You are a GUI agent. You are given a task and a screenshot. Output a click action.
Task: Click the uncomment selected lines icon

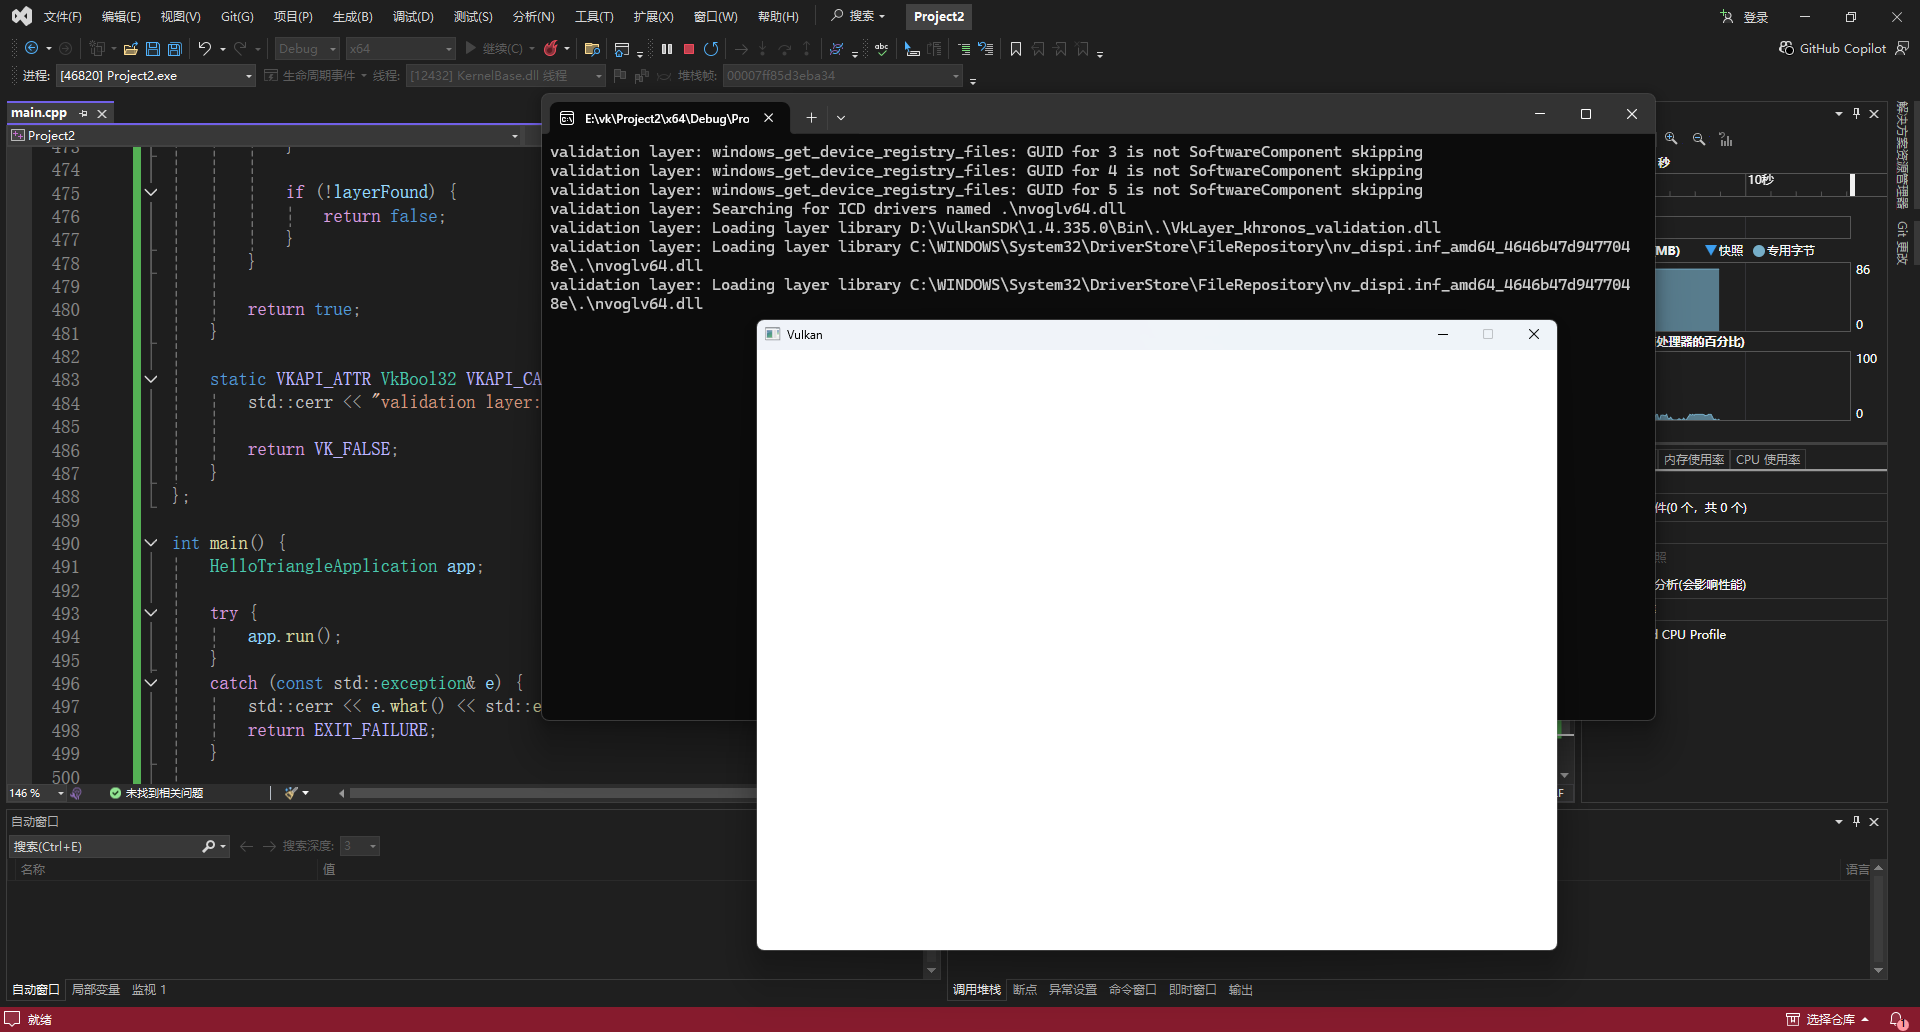coord(986,48)
